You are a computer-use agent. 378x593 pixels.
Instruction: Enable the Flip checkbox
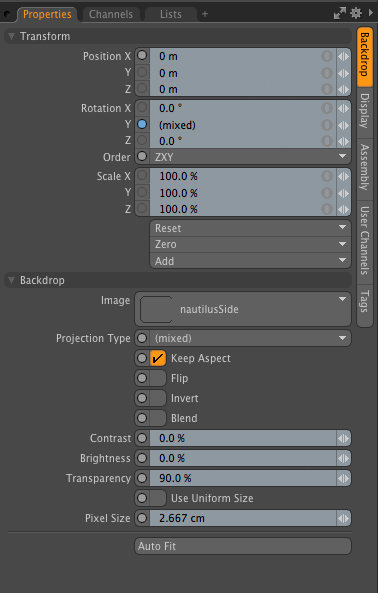pos(158,378)
